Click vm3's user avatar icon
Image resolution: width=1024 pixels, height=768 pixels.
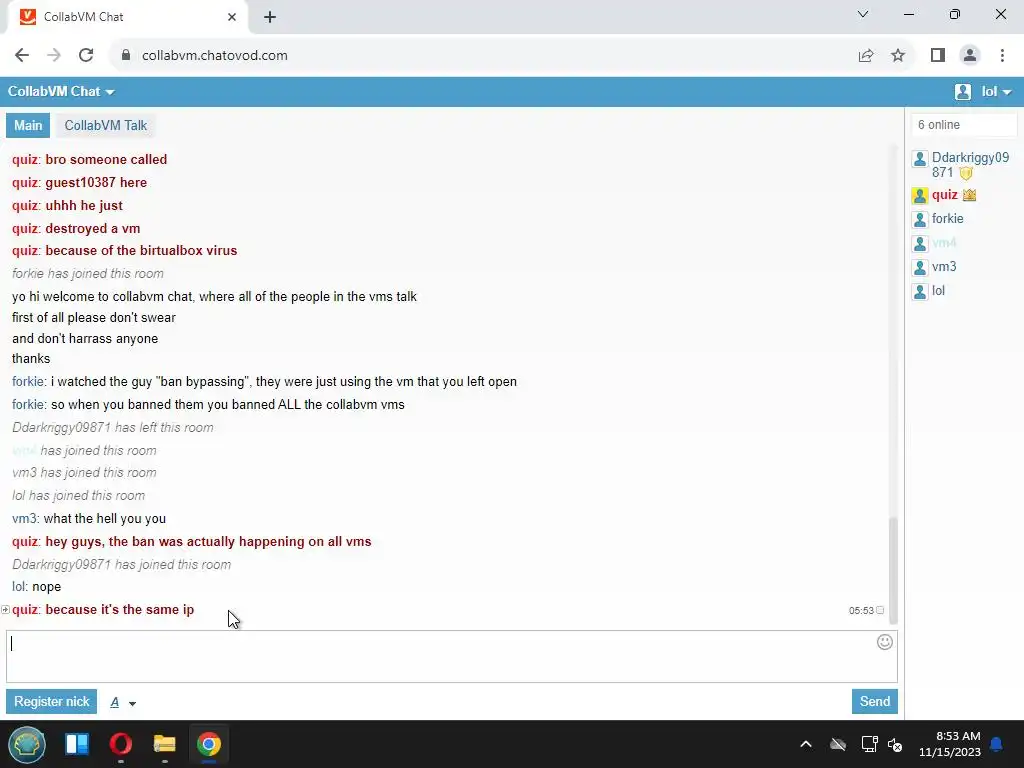click(x=920, y=267)
